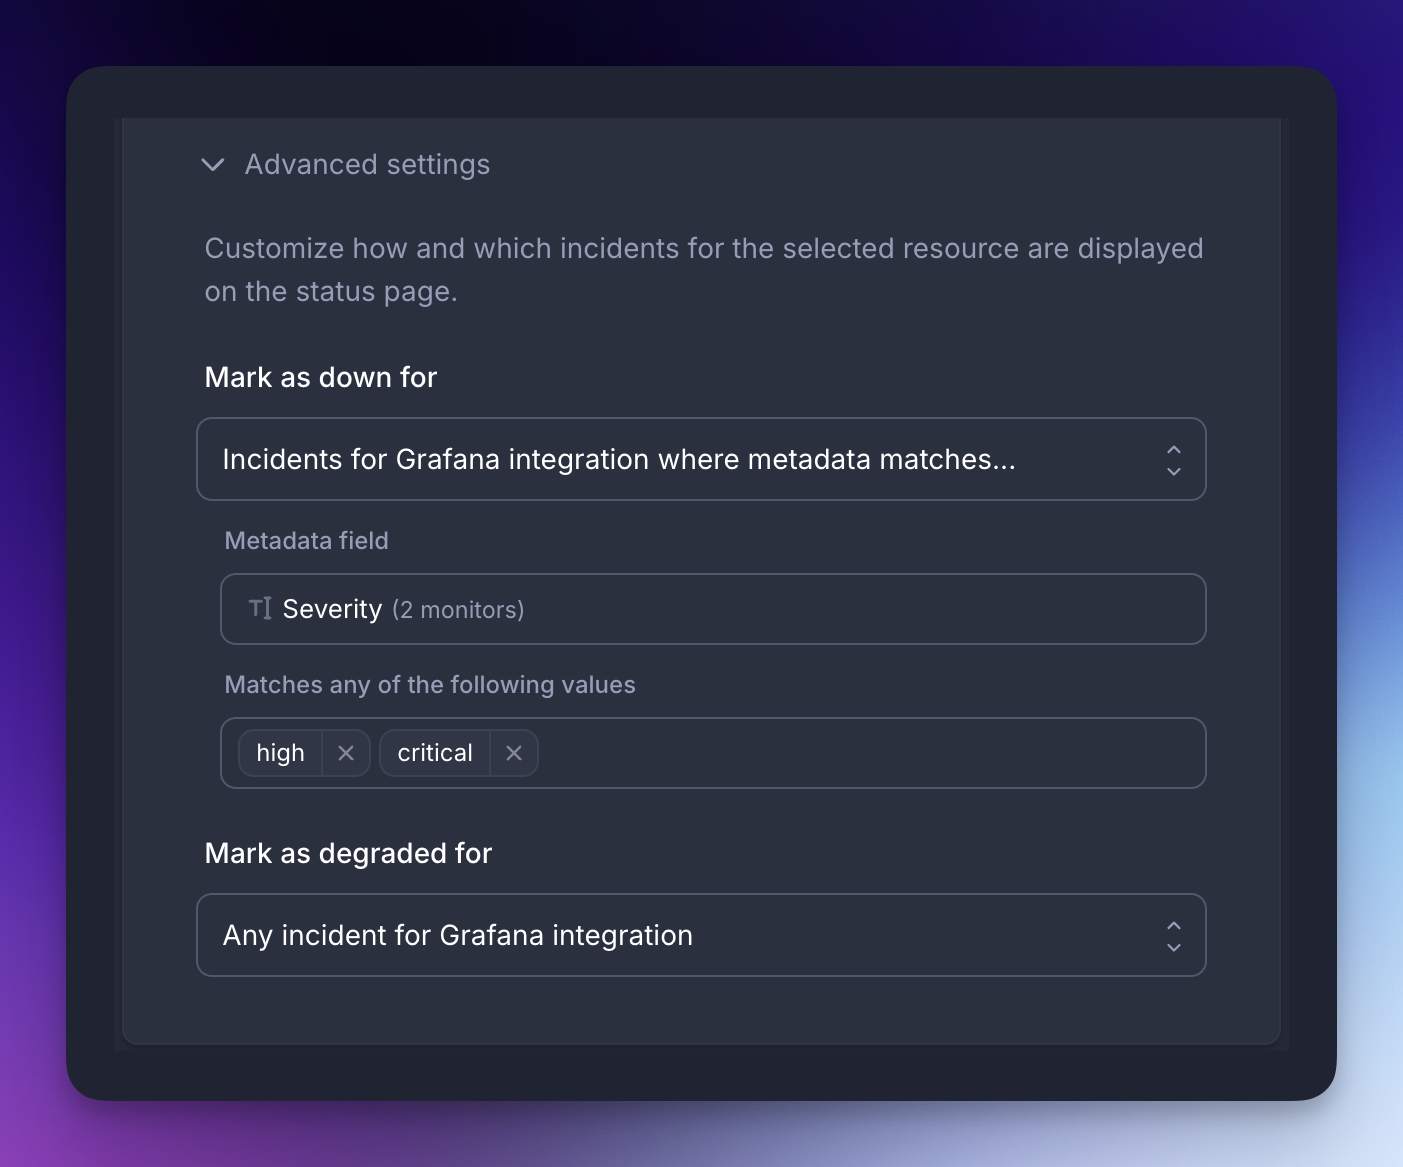1403x1167 pixels.
Task: Click the text field type icon beside Severity
Action: click(x=260, y=608)
